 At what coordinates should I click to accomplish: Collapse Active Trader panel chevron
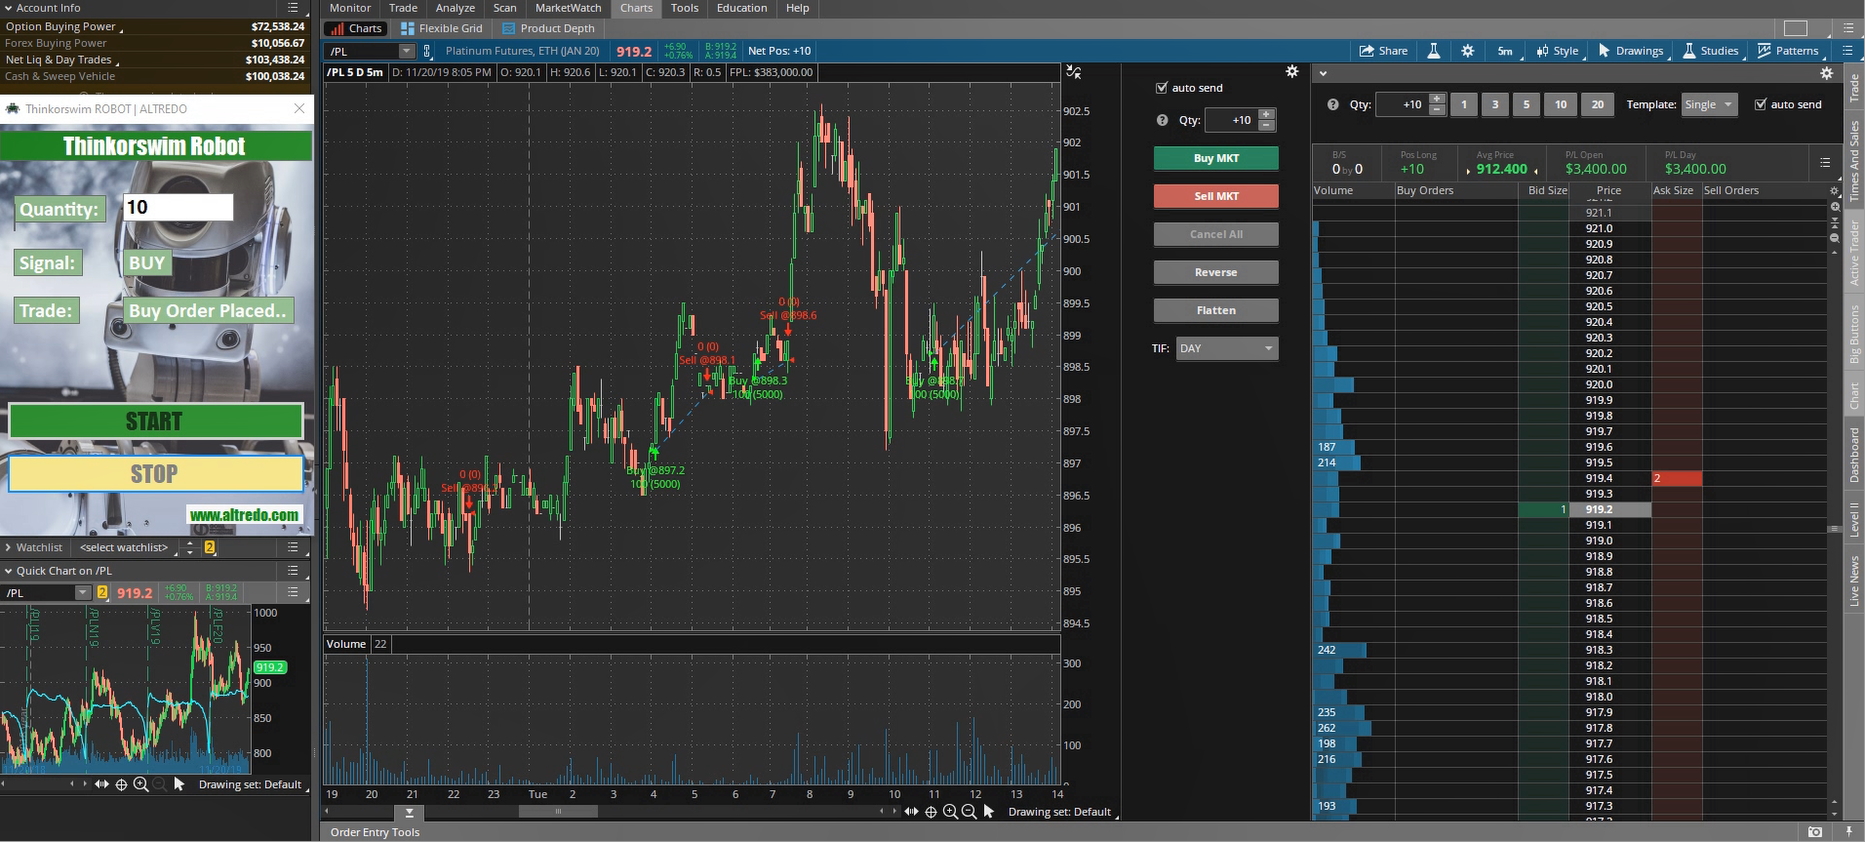pyautogui.click(x=1323, y=73)
